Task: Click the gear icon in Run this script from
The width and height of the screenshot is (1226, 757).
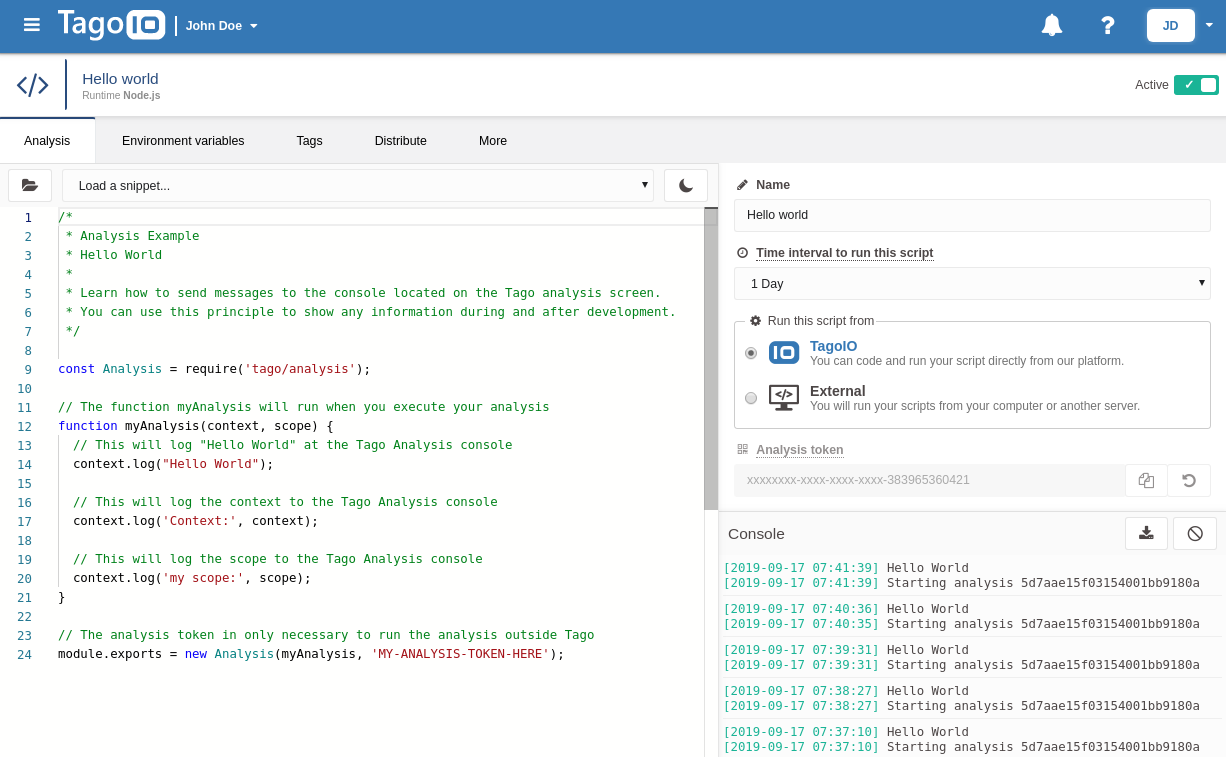Action: tap(755, 321)
